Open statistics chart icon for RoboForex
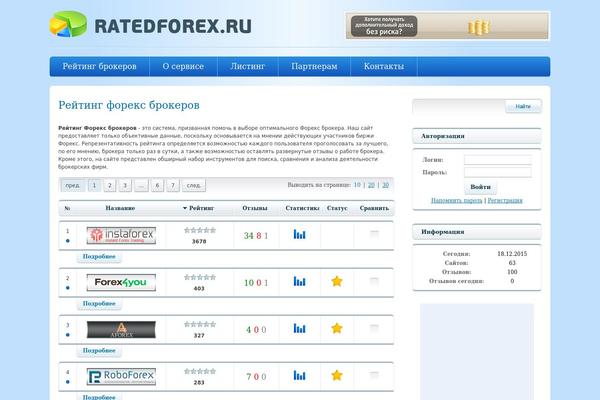 (x=299, y=376)
